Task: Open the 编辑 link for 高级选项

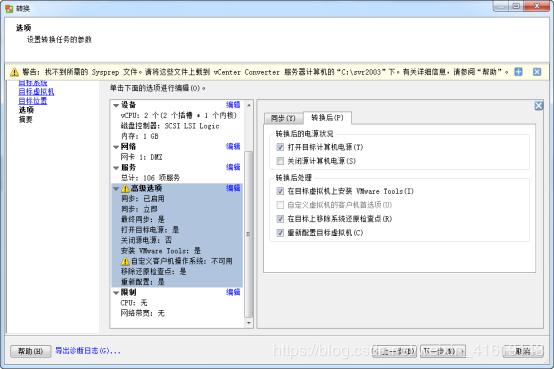Action: [233, 188]
